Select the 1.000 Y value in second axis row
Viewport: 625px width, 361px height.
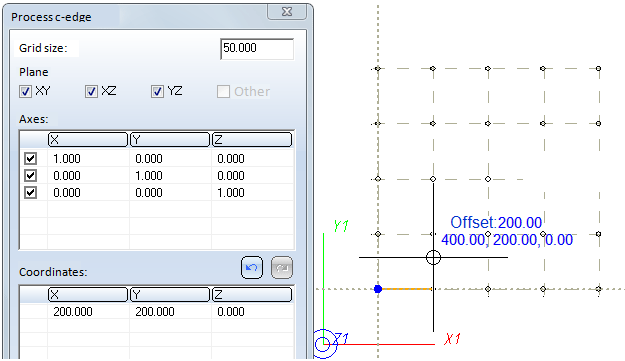[149, 176]
